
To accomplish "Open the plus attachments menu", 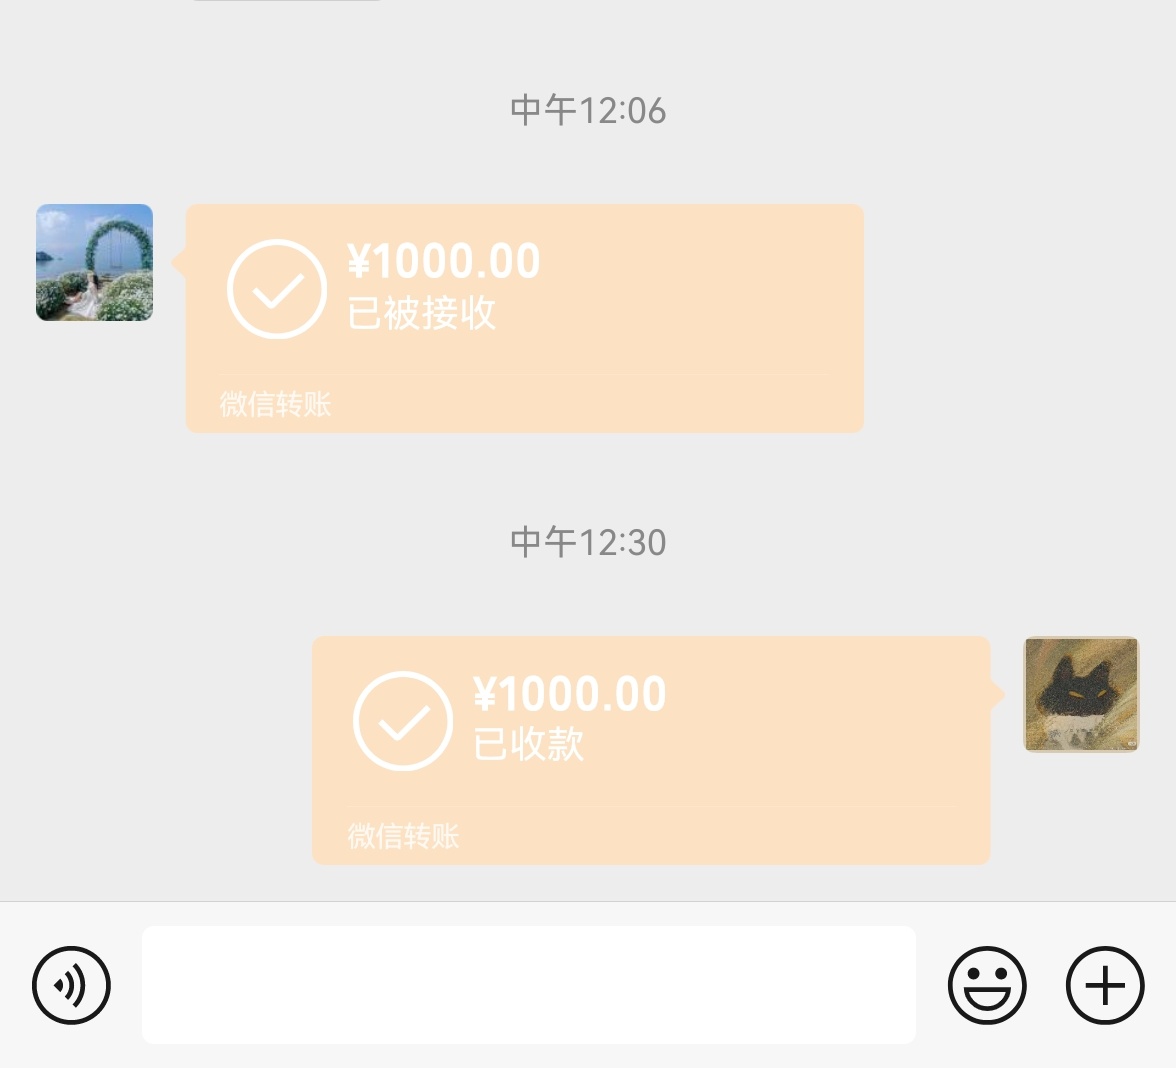I will pos(1105,985).
